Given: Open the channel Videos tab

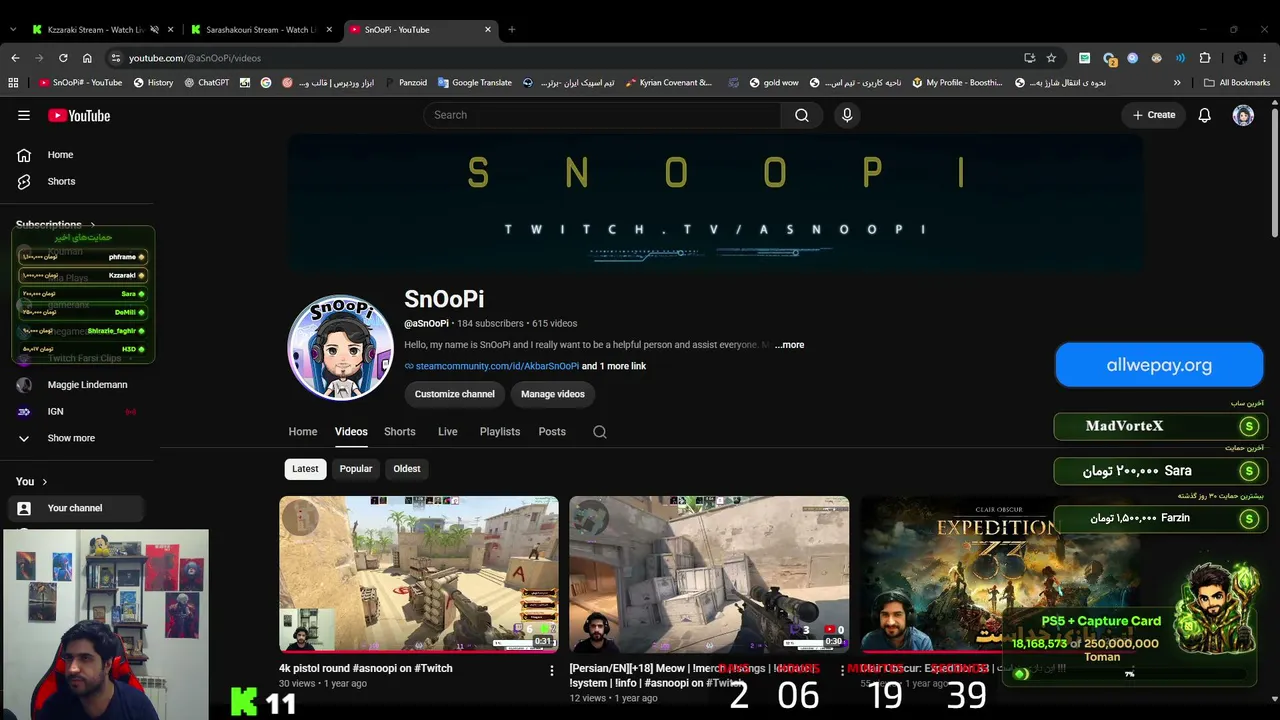Looking at the screenshot, I should click(x=351, y=432).
